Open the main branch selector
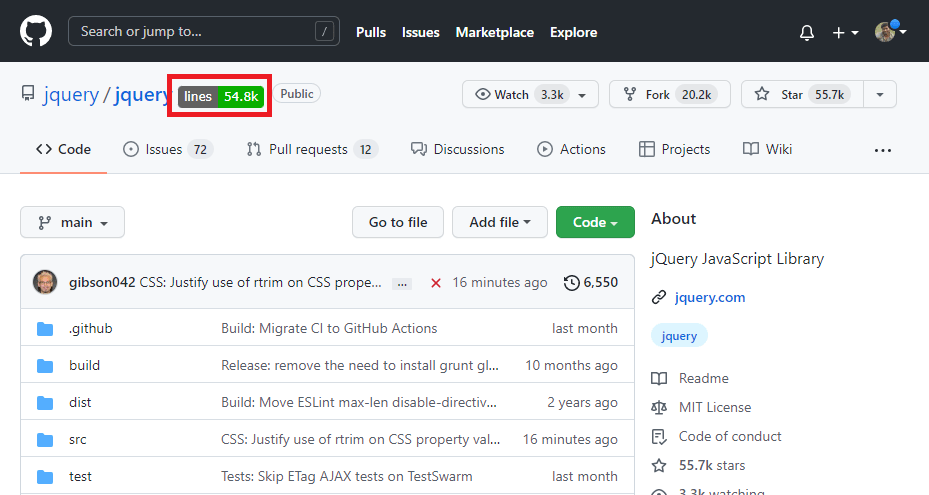929x495 pixels. (x=72, y=222)
